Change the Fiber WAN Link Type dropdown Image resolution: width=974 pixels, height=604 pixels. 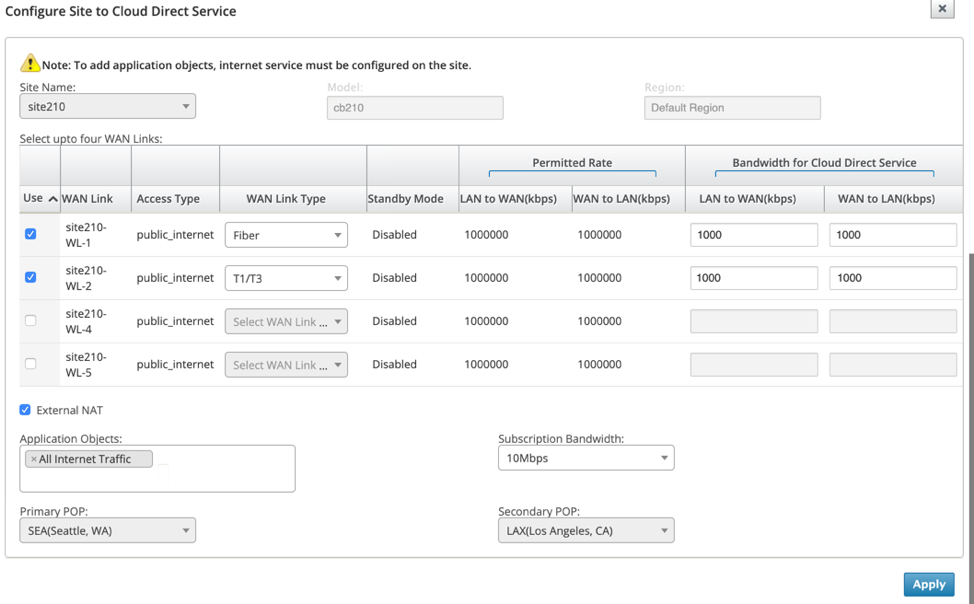click(x=286, y=235)
